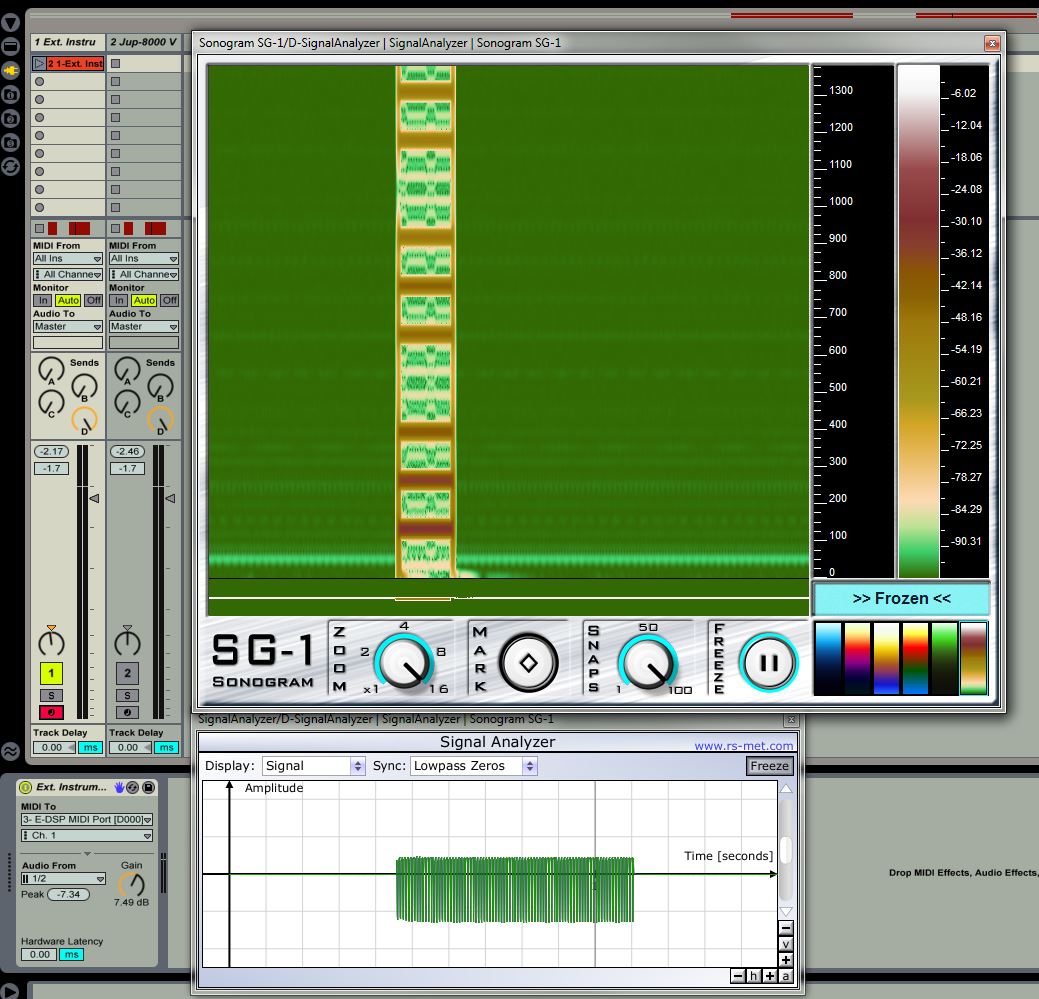The width and height of the screenshot is (1039, 999).
Task: Open the www.rs-met.com link
Action: tap(743, 746)
